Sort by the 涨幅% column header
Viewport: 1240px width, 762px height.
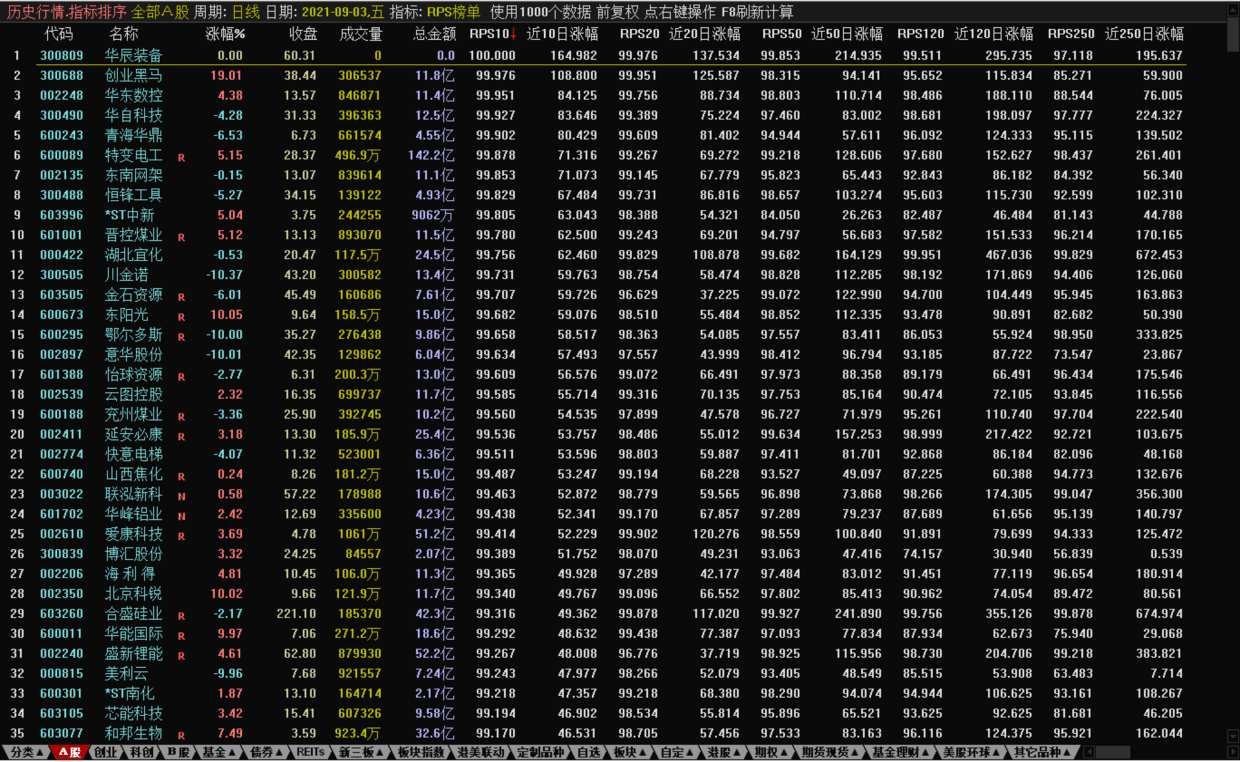[226, 34]
